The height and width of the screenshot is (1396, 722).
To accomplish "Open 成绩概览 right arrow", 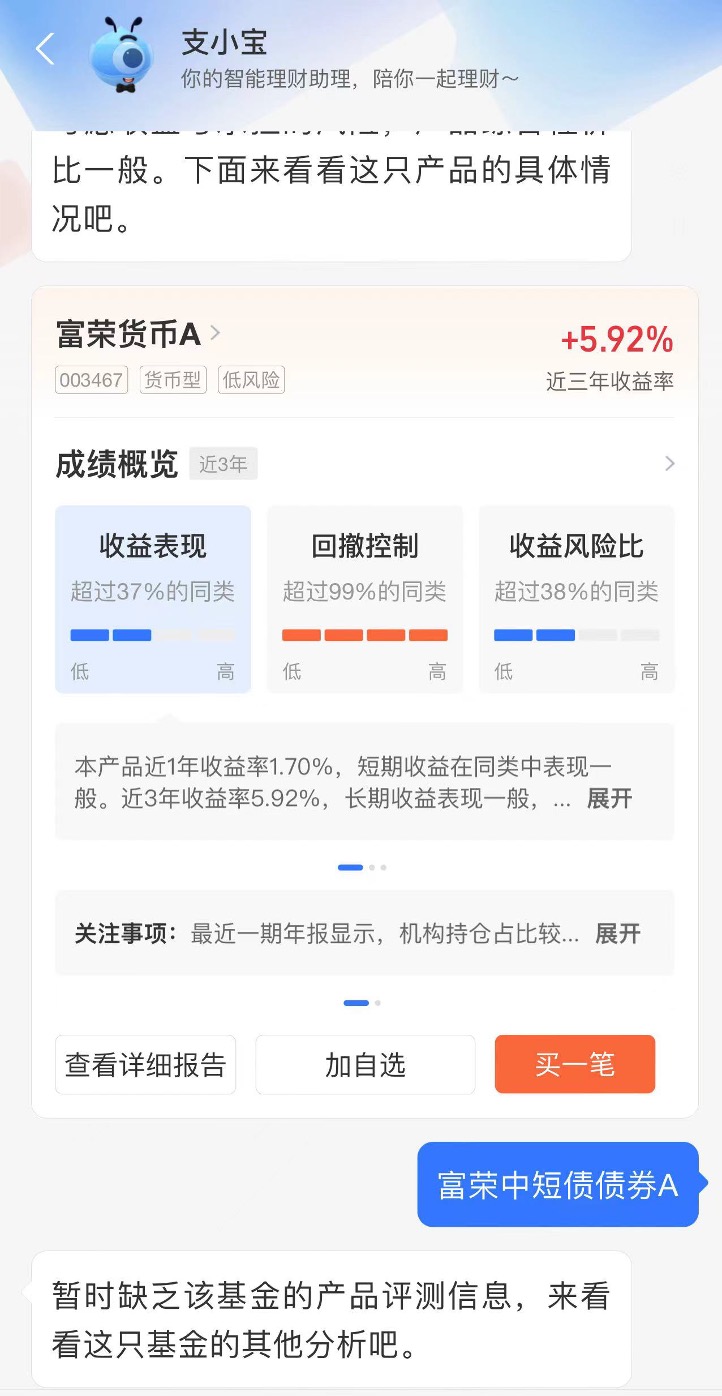I will [669, 464].
